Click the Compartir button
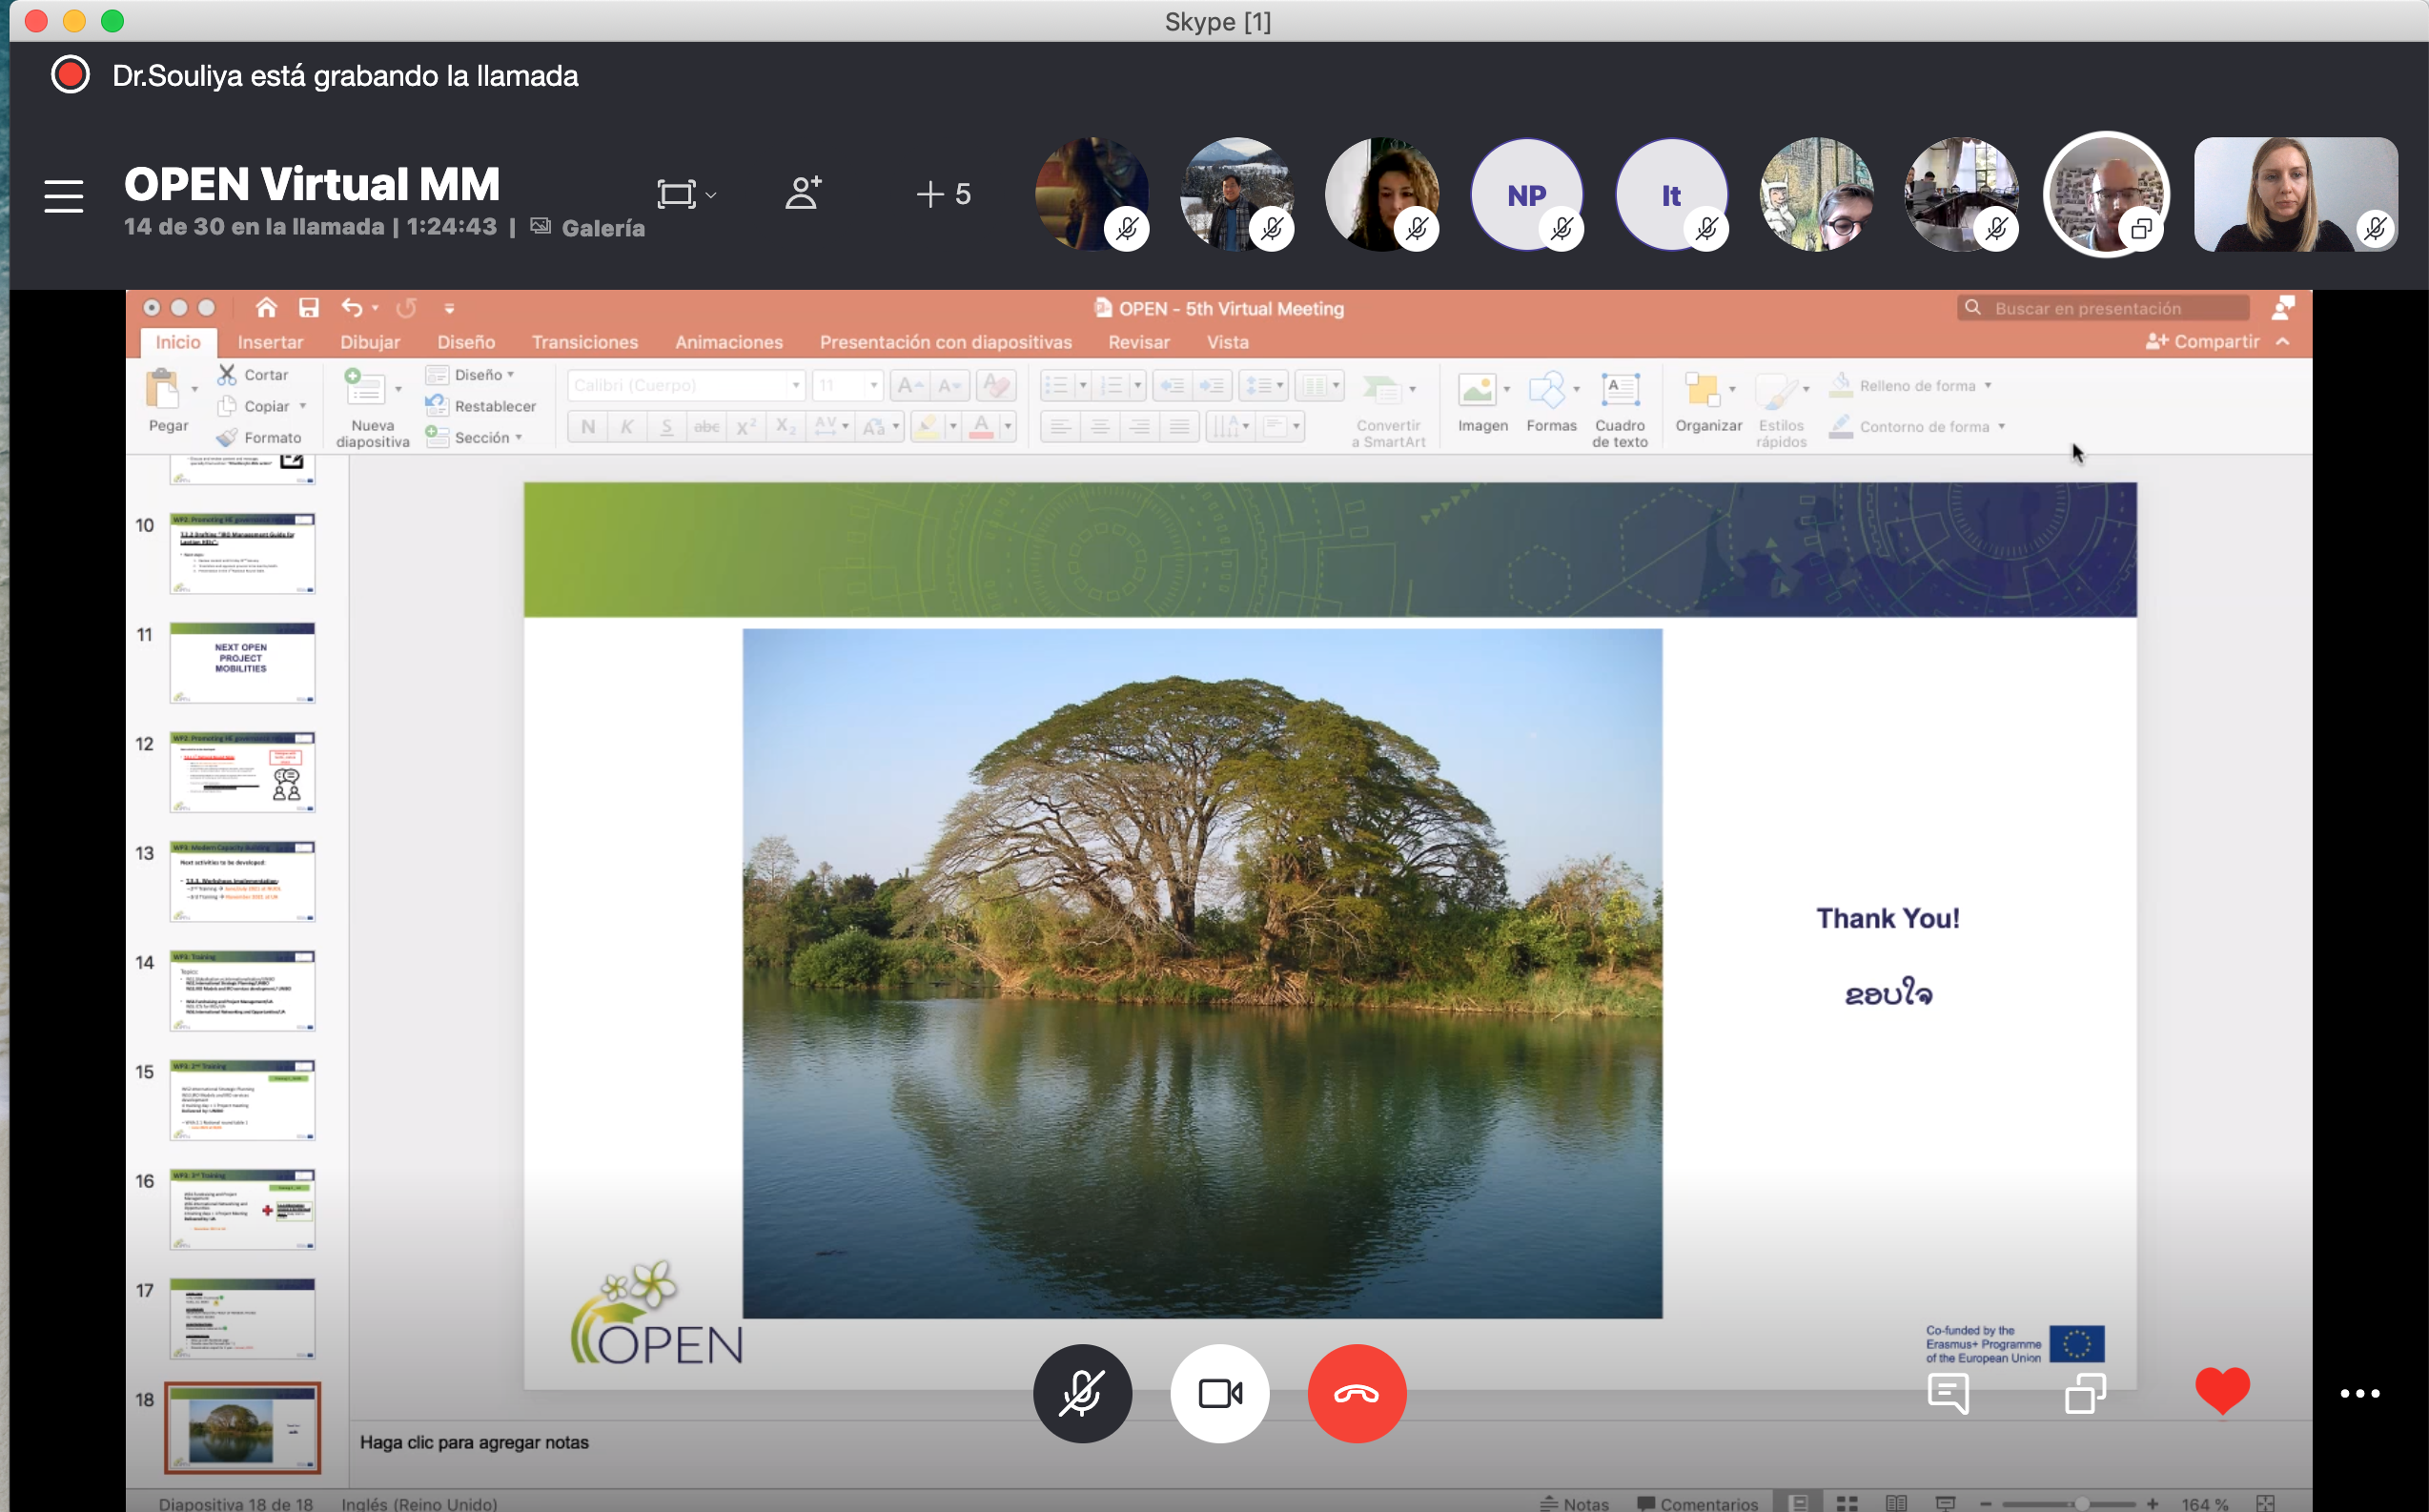Viewport: 2429px width, 1512px height. 2203,342
